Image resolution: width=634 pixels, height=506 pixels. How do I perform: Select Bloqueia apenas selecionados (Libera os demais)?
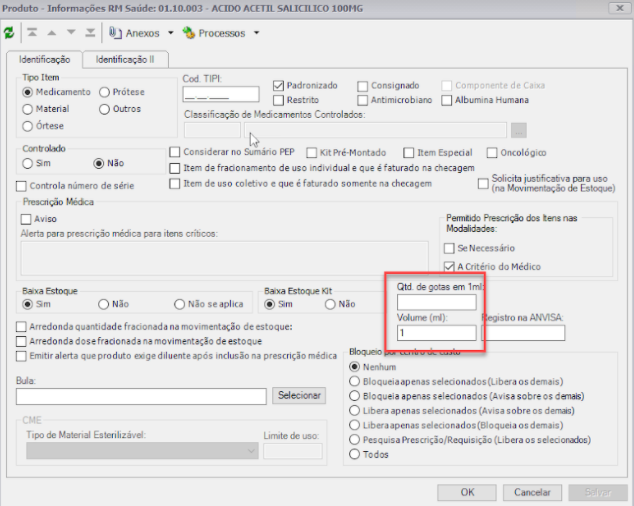(x=354, y=381)
